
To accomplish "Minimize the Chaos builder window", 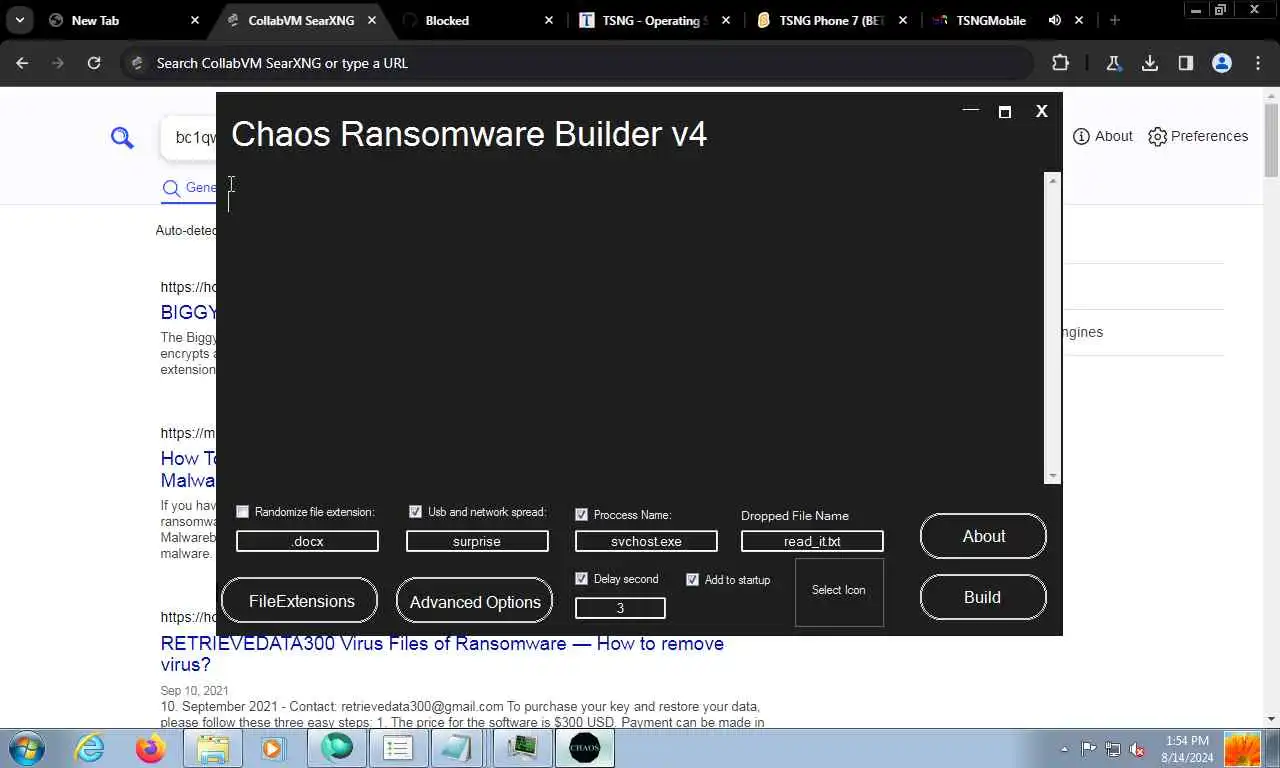I will pyautogui.click(x=970, y=111).
